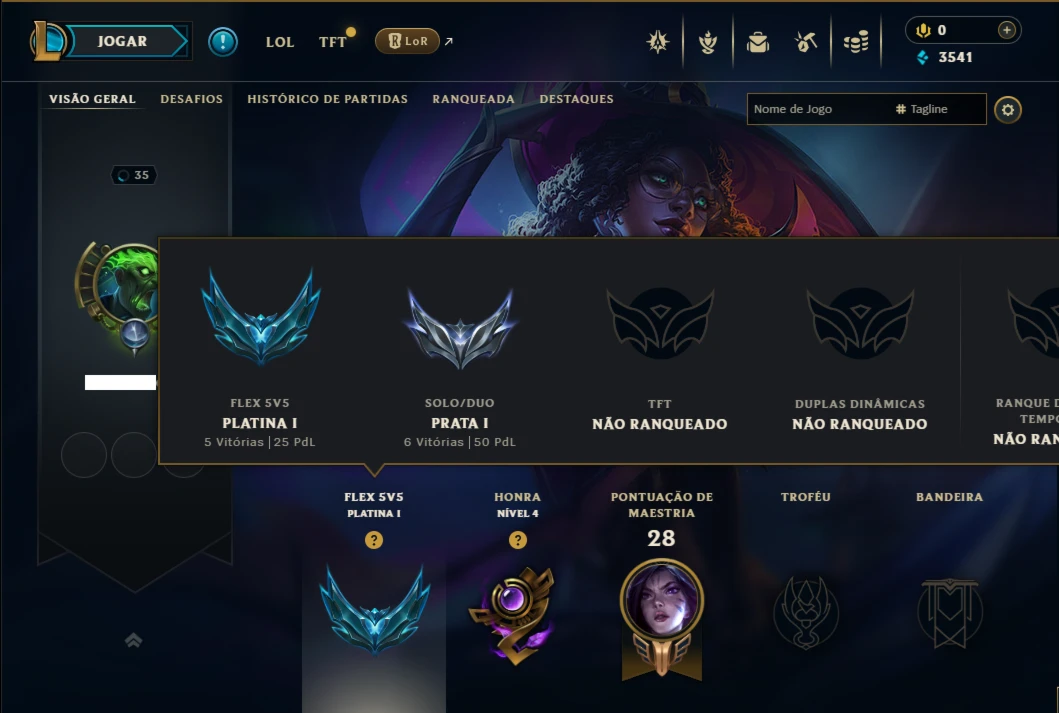This screenshot has width=1059, height=713.
Task: Select the TFT game mode tab
Action: pos(332,42)
